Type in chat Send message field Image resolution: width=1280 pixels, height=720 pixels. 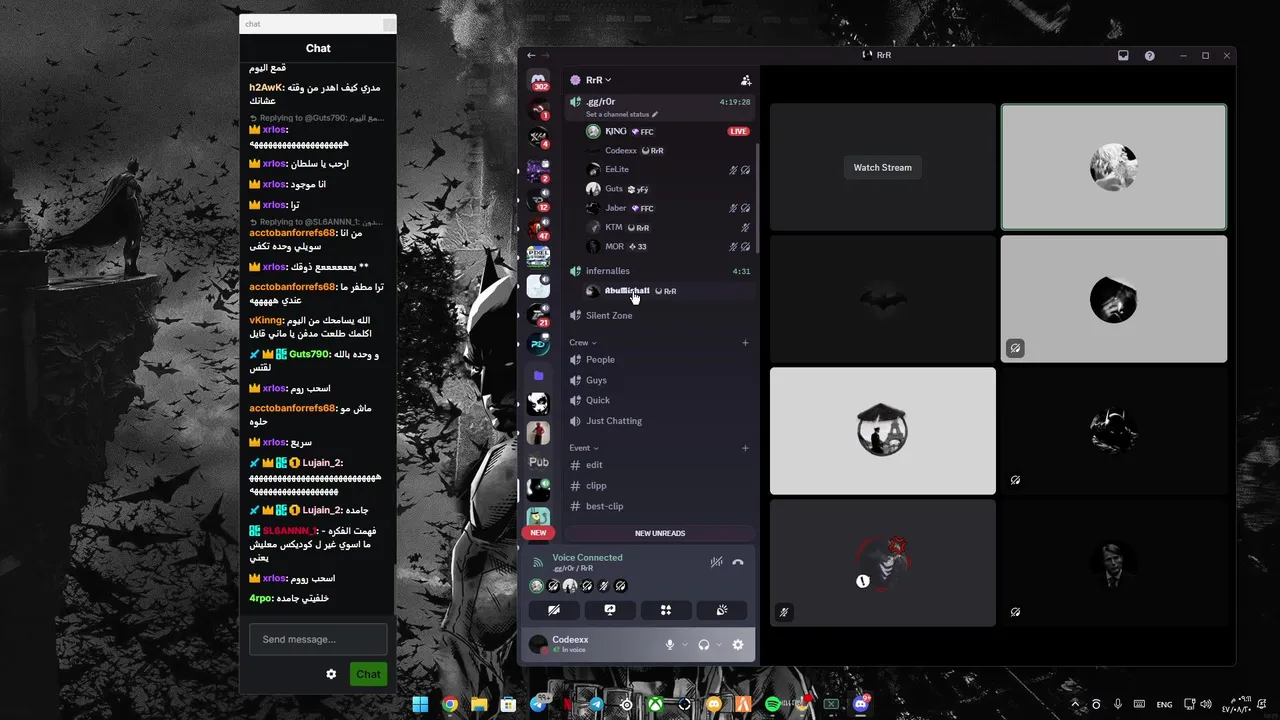point(318,639)
